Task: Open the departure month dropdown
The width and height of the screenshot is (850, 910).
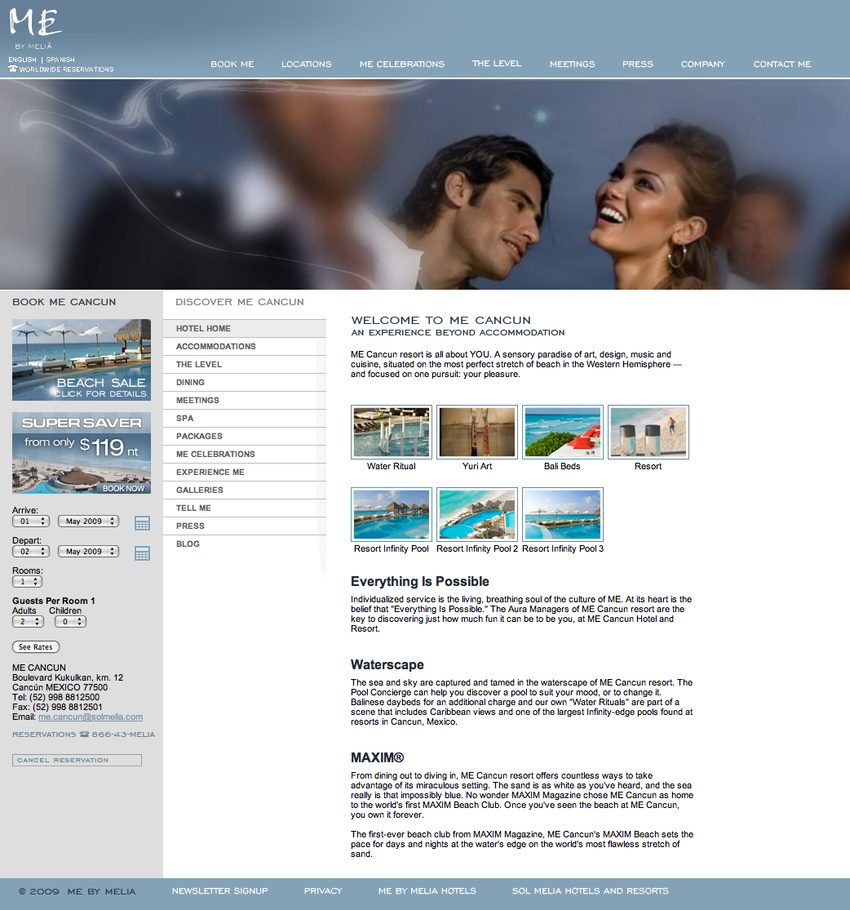Action: click(88, 551)
